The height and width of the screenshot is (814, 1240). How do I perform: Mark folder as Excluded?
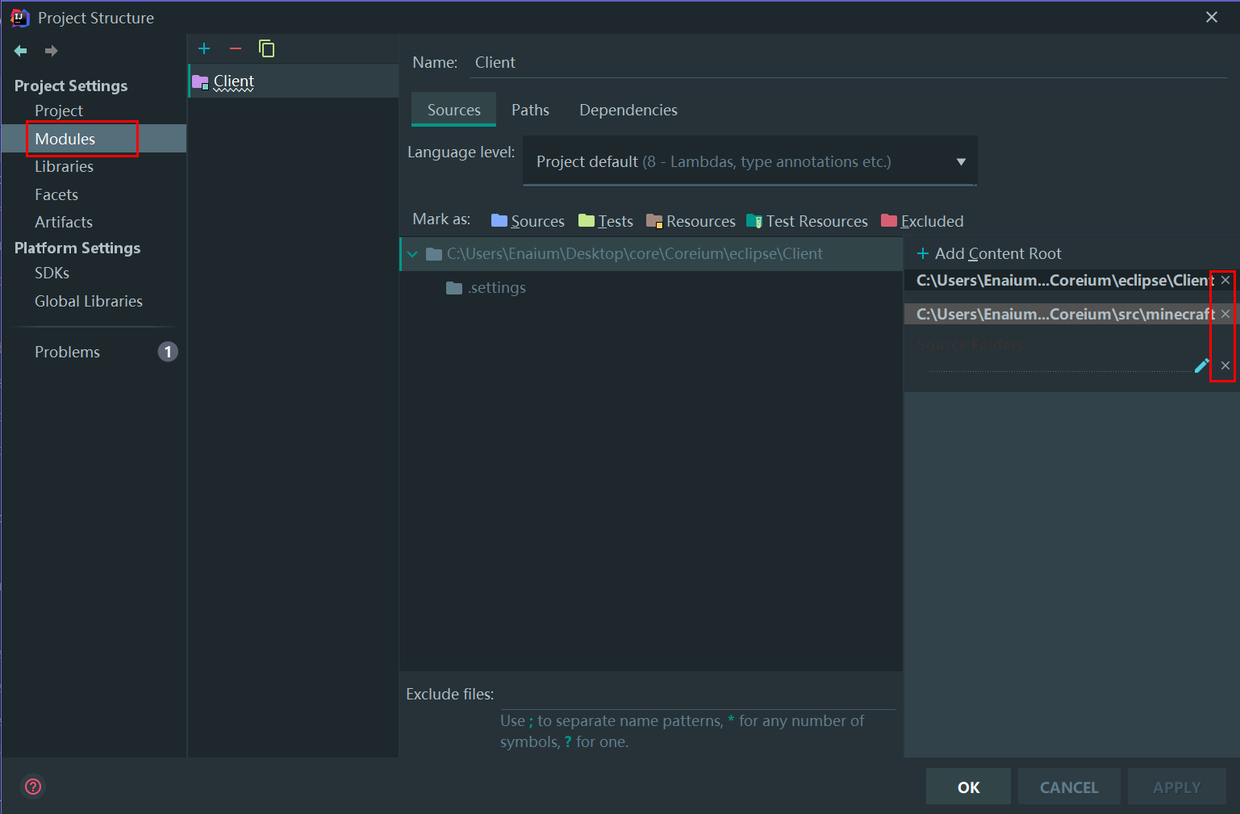(922, 221)
